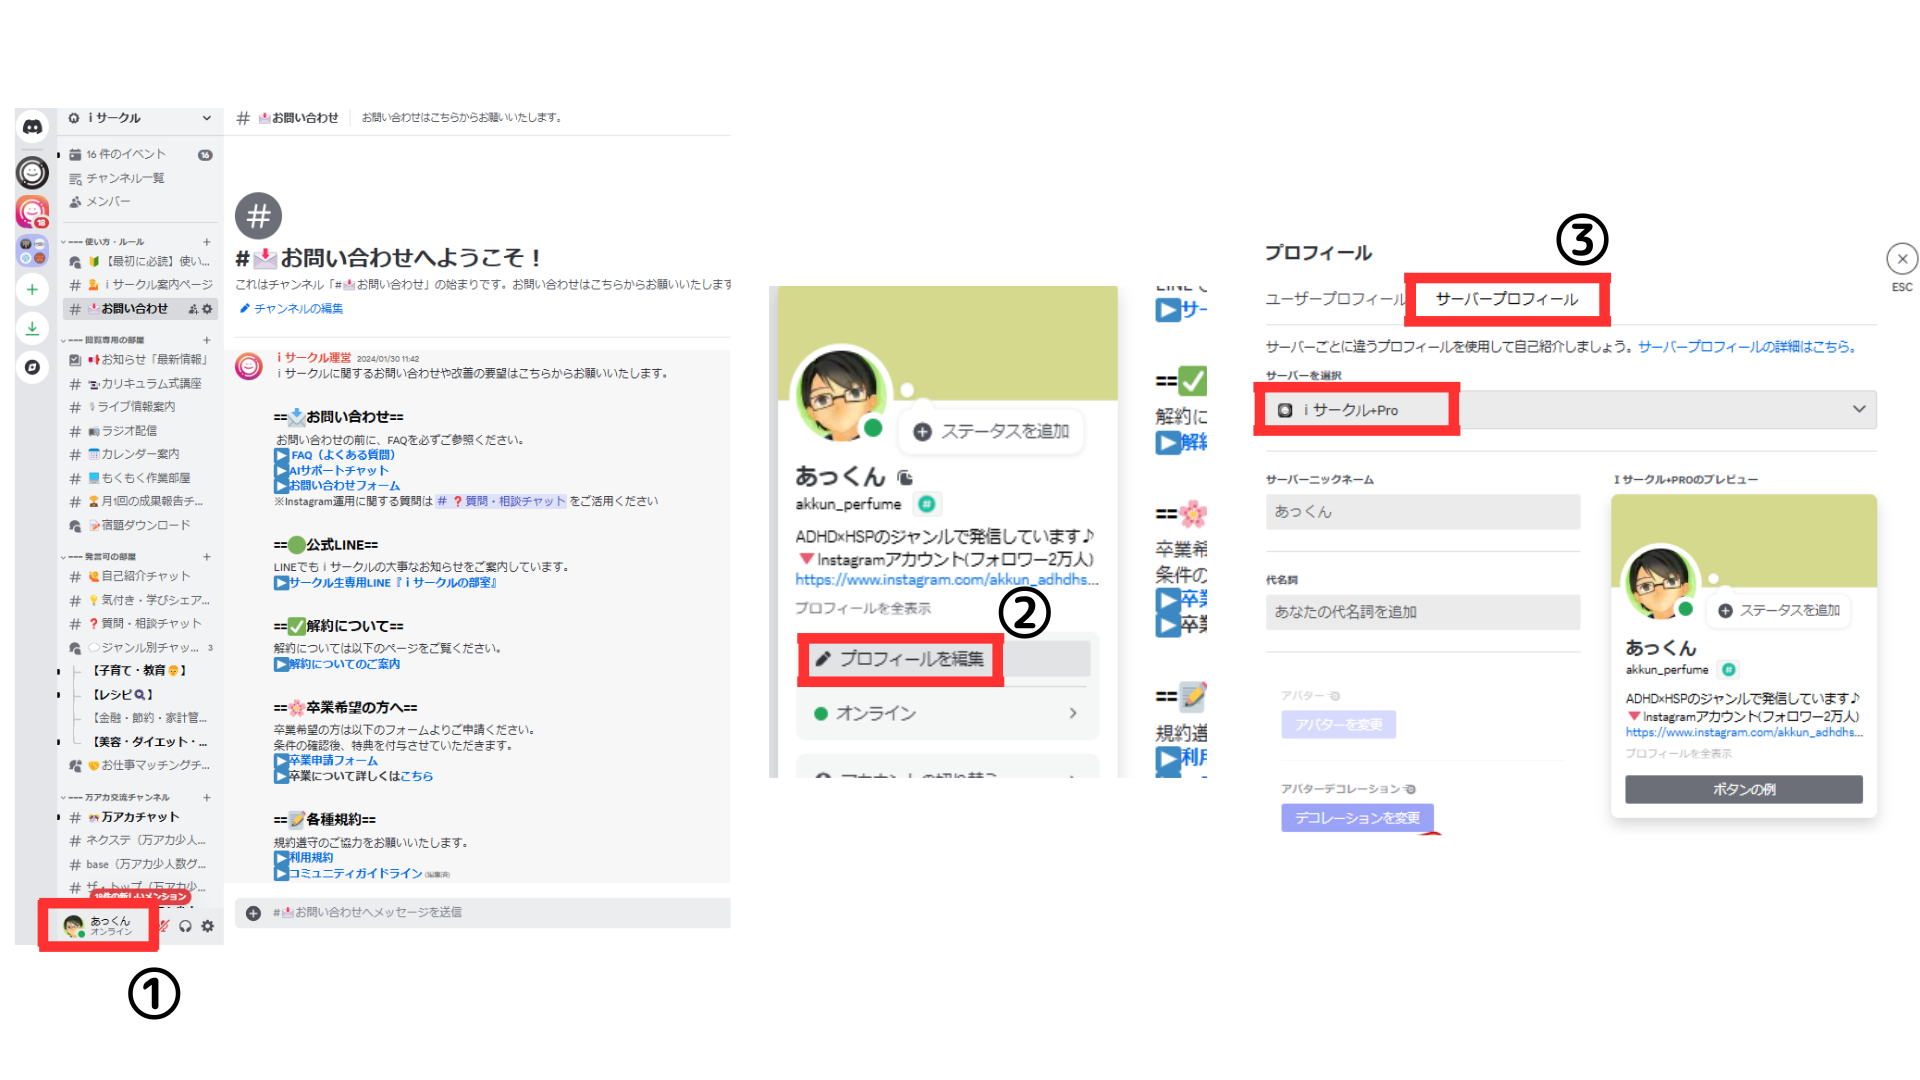Open Discord home direct messages icon
Viewport: 1920px width, 1080px height.
click(32, 127)
